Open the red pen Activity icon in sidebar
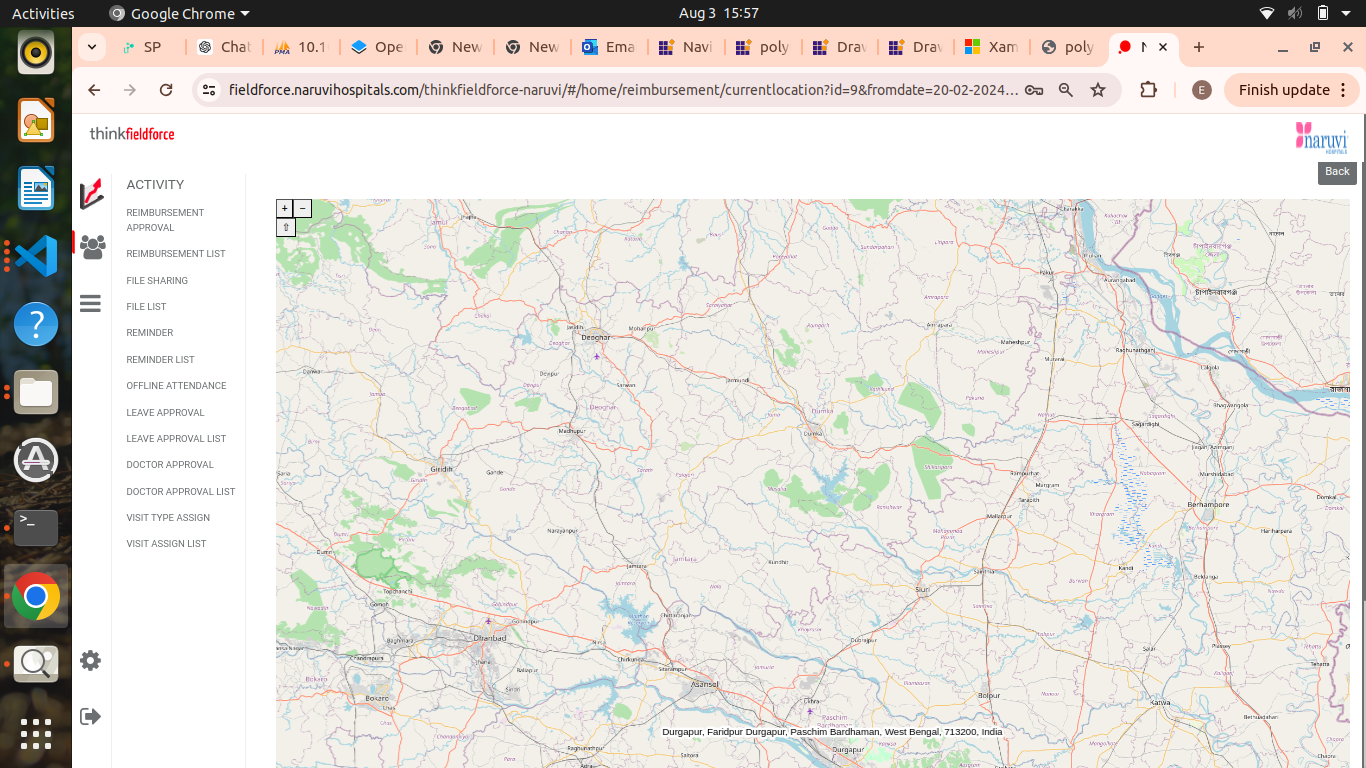This screenshot has width=1366, height=768. click(91, 196)
